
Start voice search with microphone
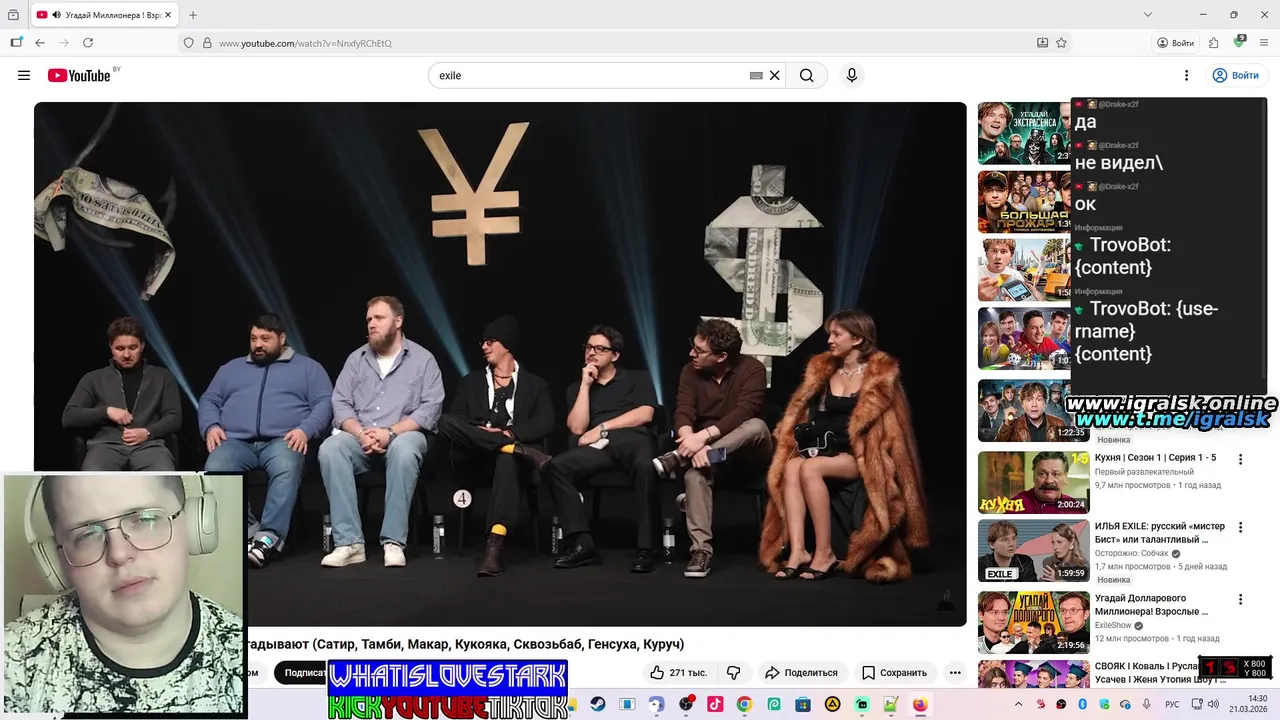tap(852, 75)
